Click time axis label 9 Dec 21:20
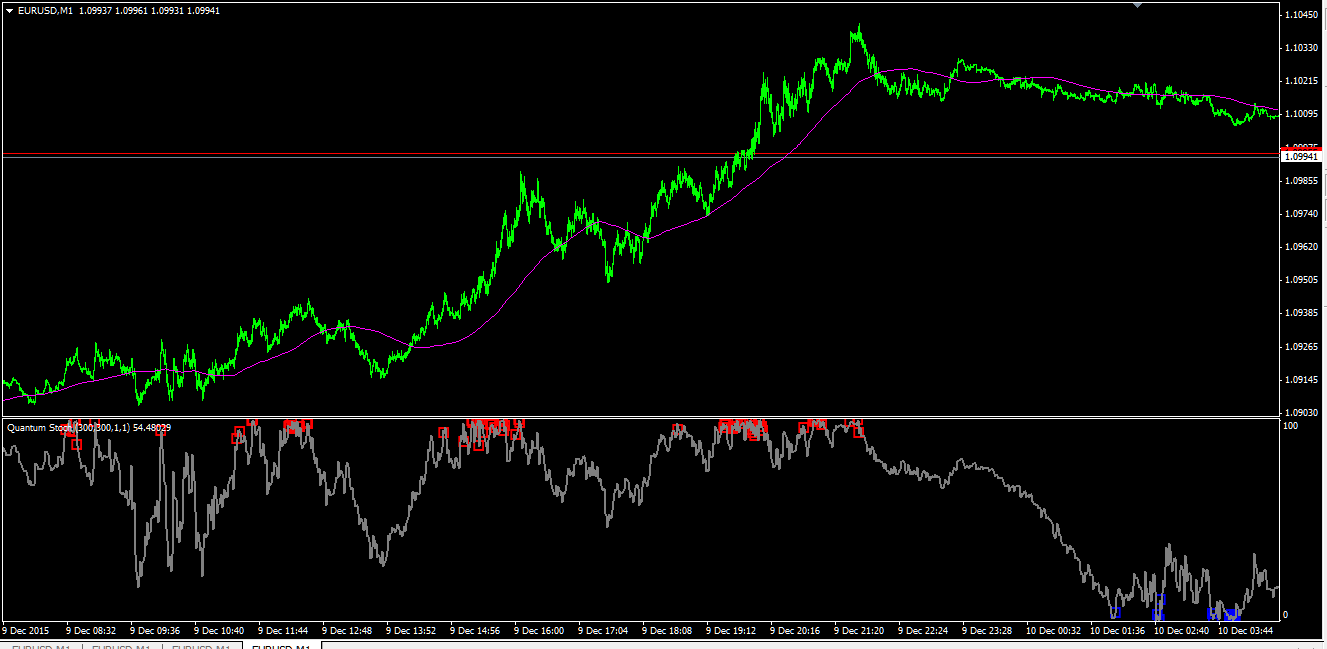The height and width of the screenshot is (649, 1327). click(859, 631)
